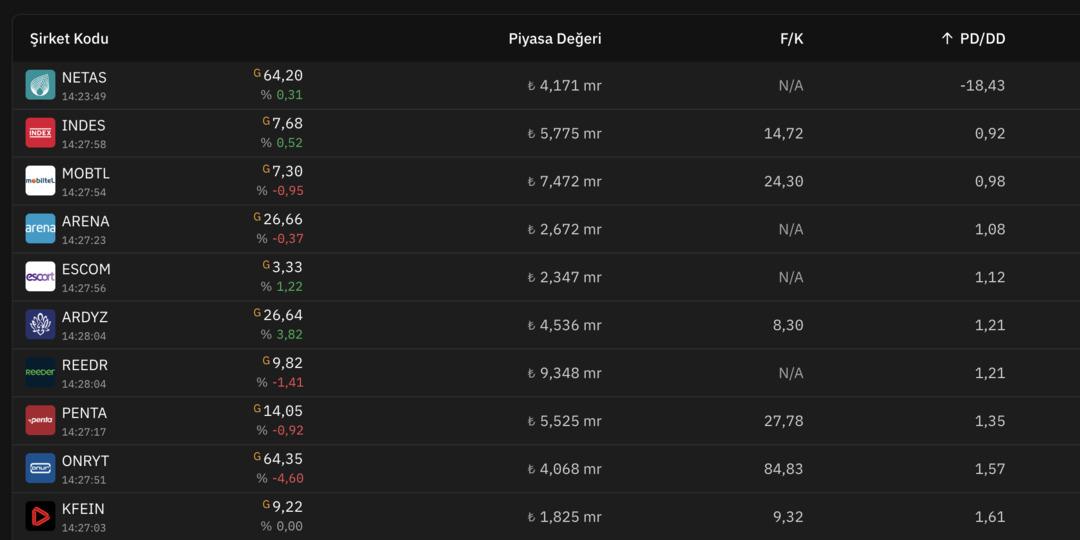Click the ONRYT logo icon
1080x540 pixels.
[40, 469]
